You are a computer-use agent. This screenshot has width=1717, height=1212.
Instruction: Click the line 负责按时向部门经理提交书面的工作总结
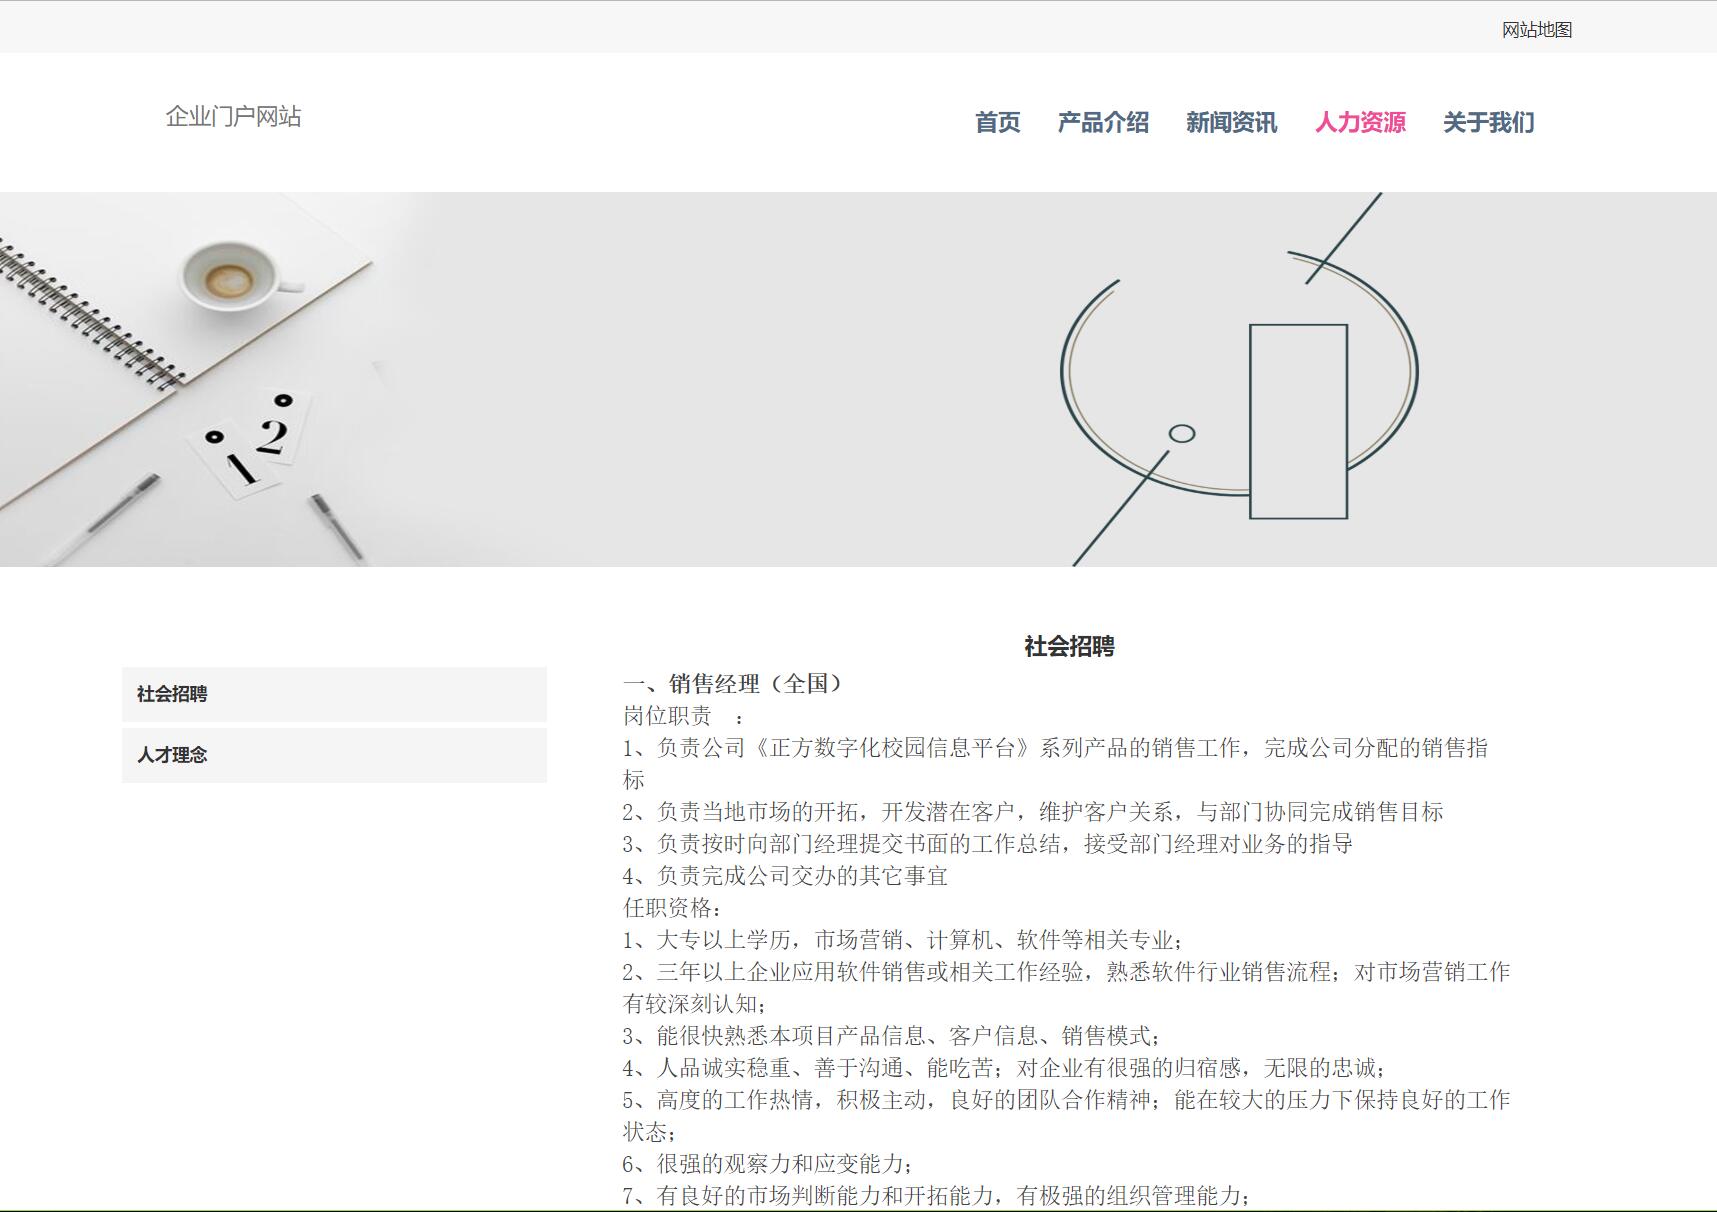coord(988,844)
